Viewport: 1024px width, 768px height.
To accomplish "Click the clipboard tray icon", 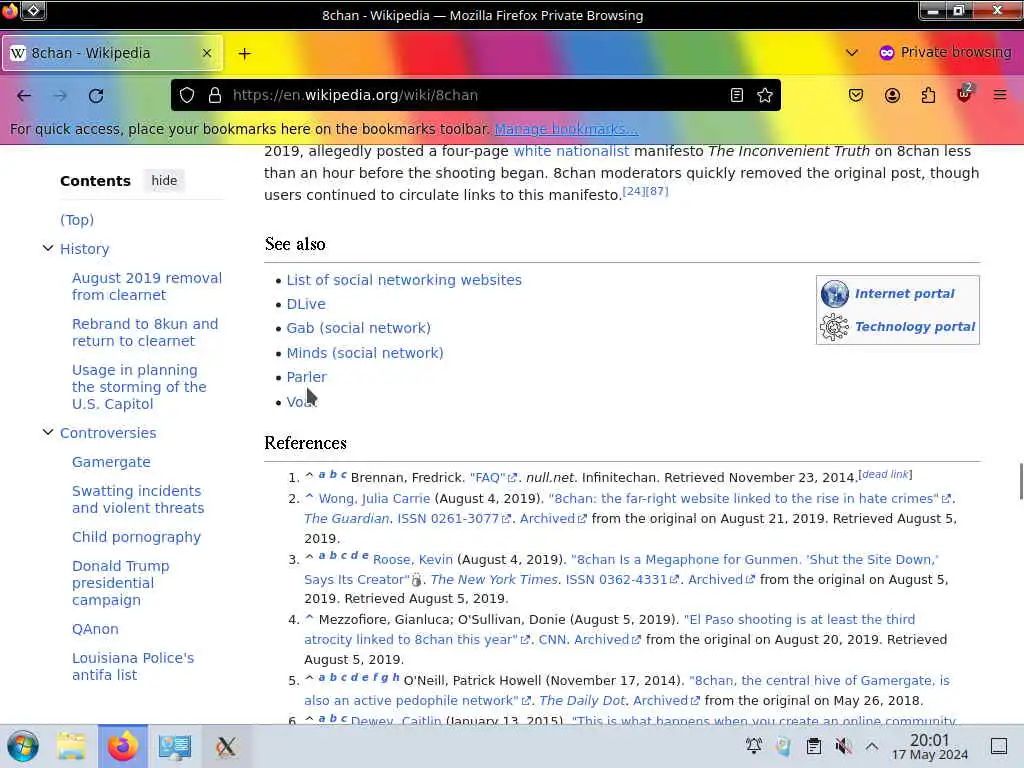I will (813, 746).
